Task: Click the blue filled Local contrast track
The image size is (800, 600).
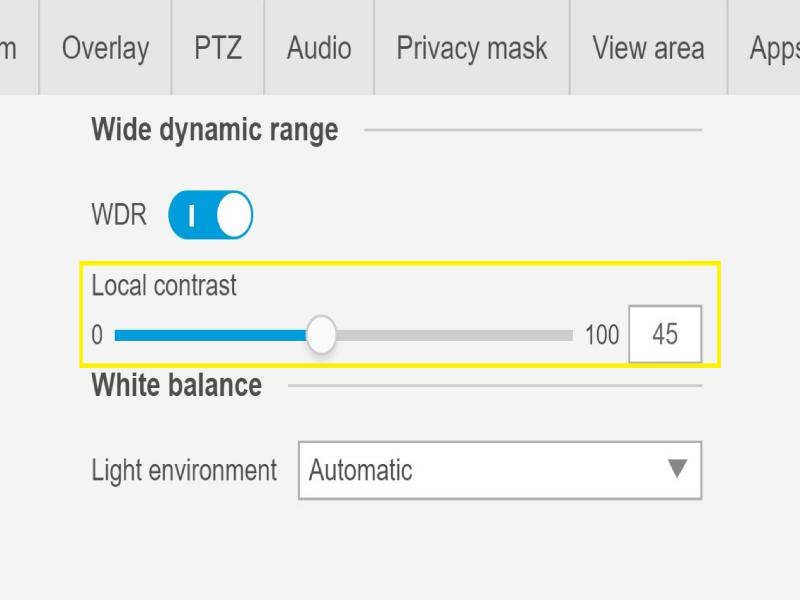Action: [210, 335]
